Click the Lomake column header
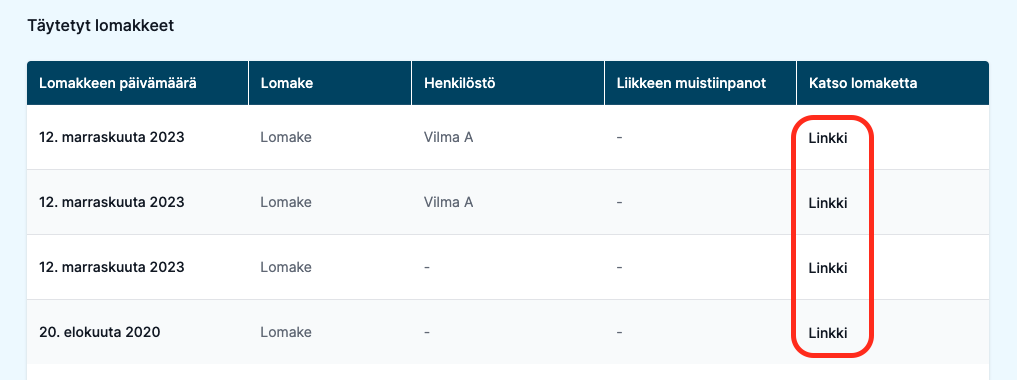1017x380 pixels. [x=287, y=83]
